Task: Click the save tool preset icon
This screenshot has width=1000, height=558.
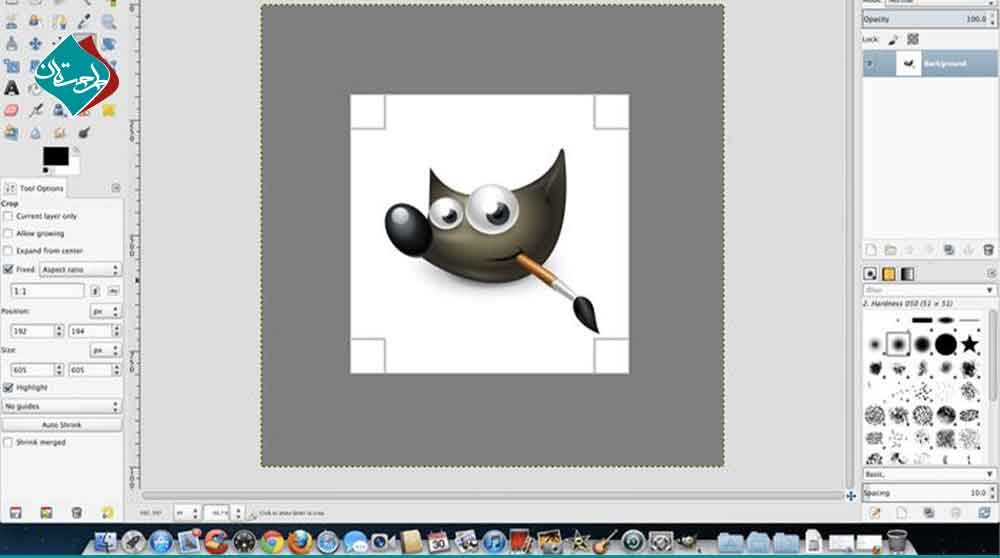Action: pos(15,513)
